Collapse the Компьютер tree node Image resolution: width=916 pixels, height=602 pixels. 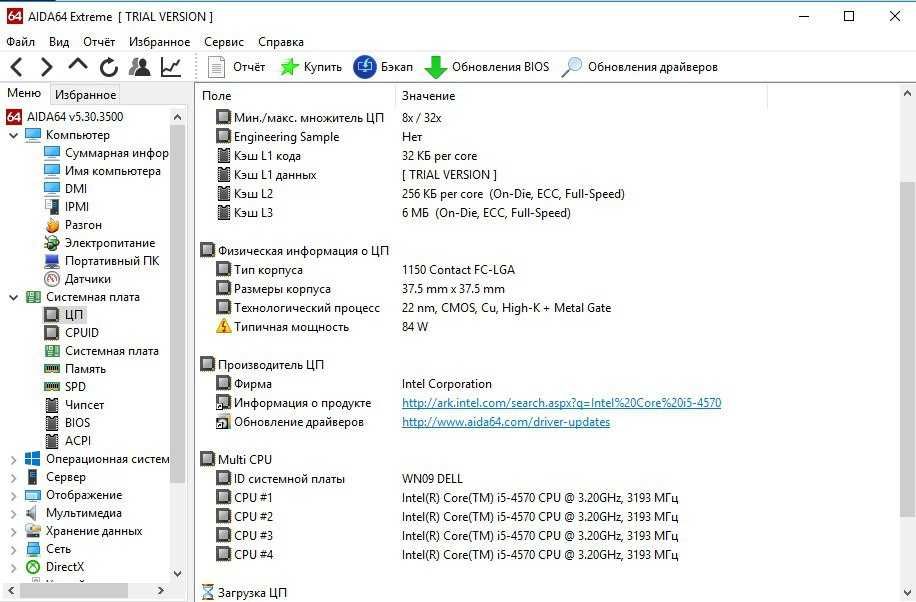tap(13, 135)
